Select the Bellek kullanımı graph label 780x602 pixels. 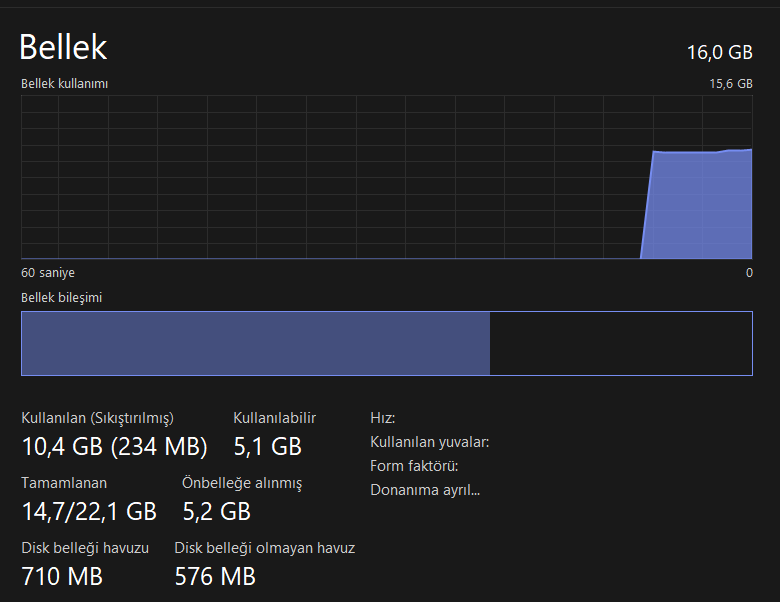point(64,84)
